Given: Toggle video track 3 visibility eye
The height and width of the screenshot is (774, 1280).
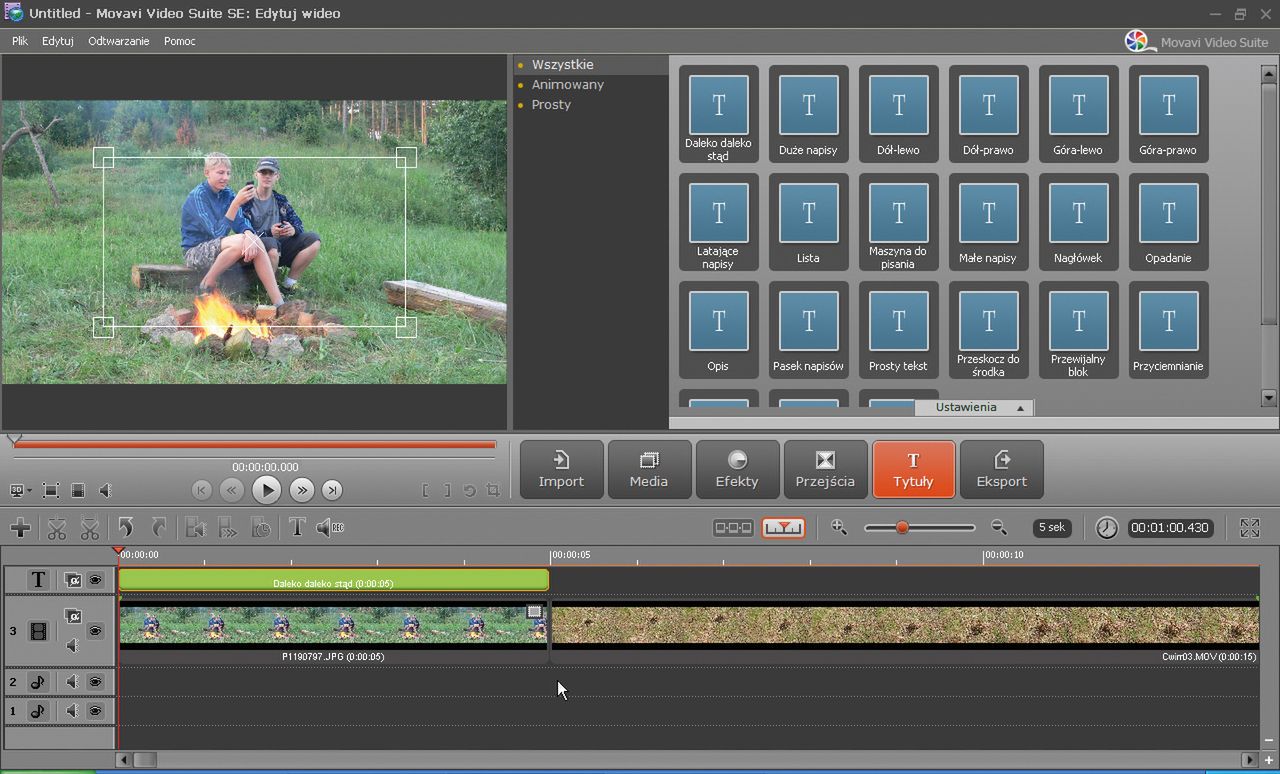Looking at the screenshot, I should [95, 631].
